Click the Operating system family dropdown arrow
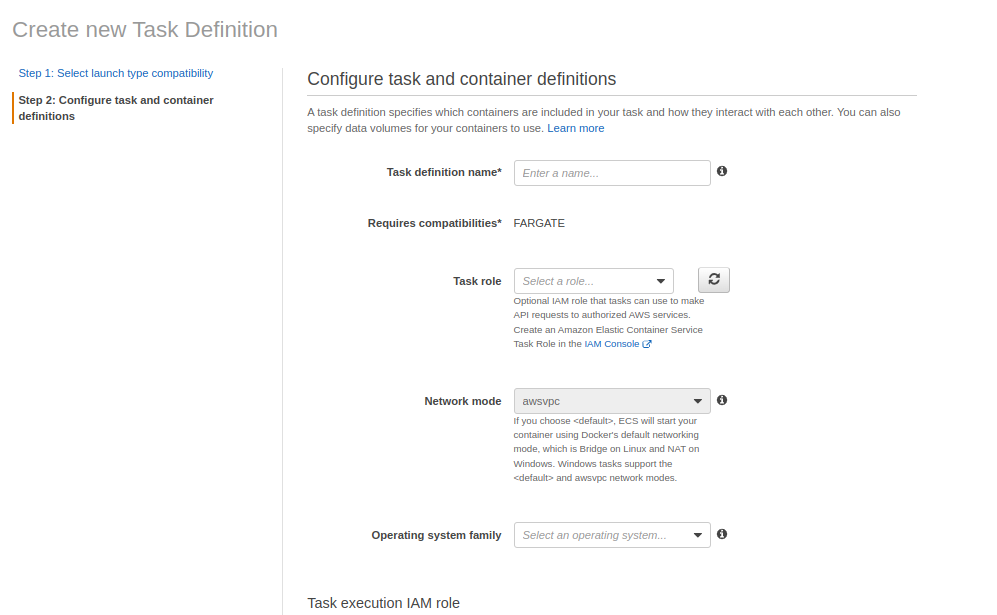Image resolution: width=997 pixels, height=615 pixels. click(x=697, y=534)
